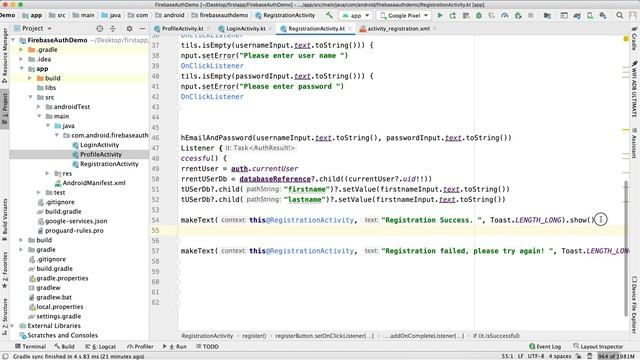Click the Scroll from Source target icon
640x360 pixels.
click(x=100, y=29)
